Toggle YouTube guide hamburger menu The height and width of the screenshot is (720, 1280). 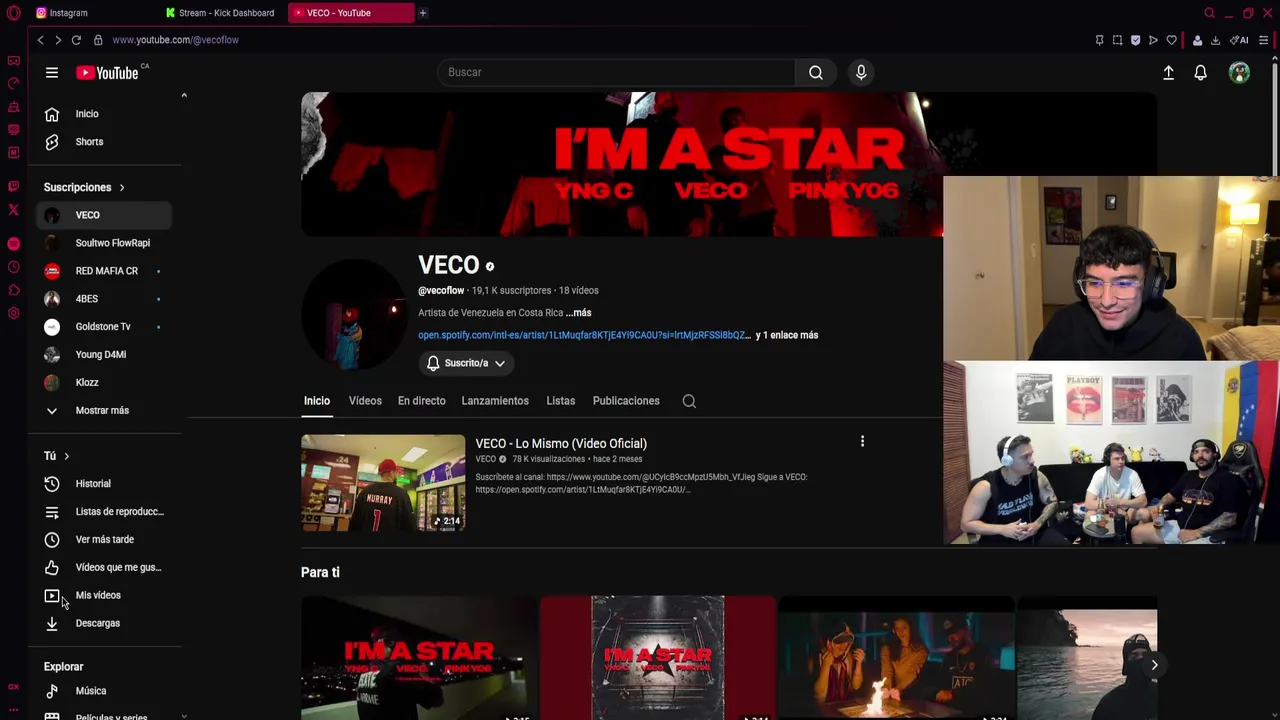pyautogui.click(x=52, y=72)
